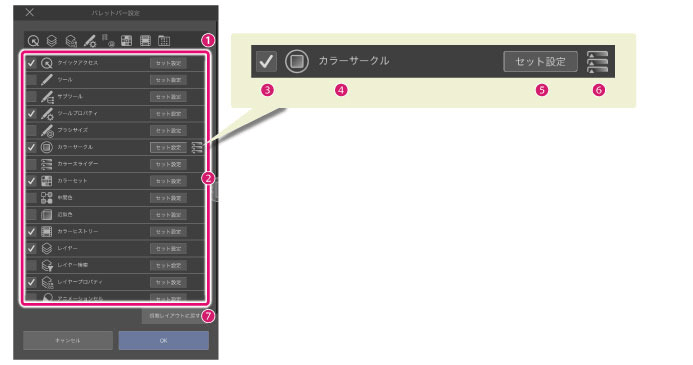693x365 pixels.
Task: Click Quick Access icon in palette bar preview
Action: pos(34,41)
